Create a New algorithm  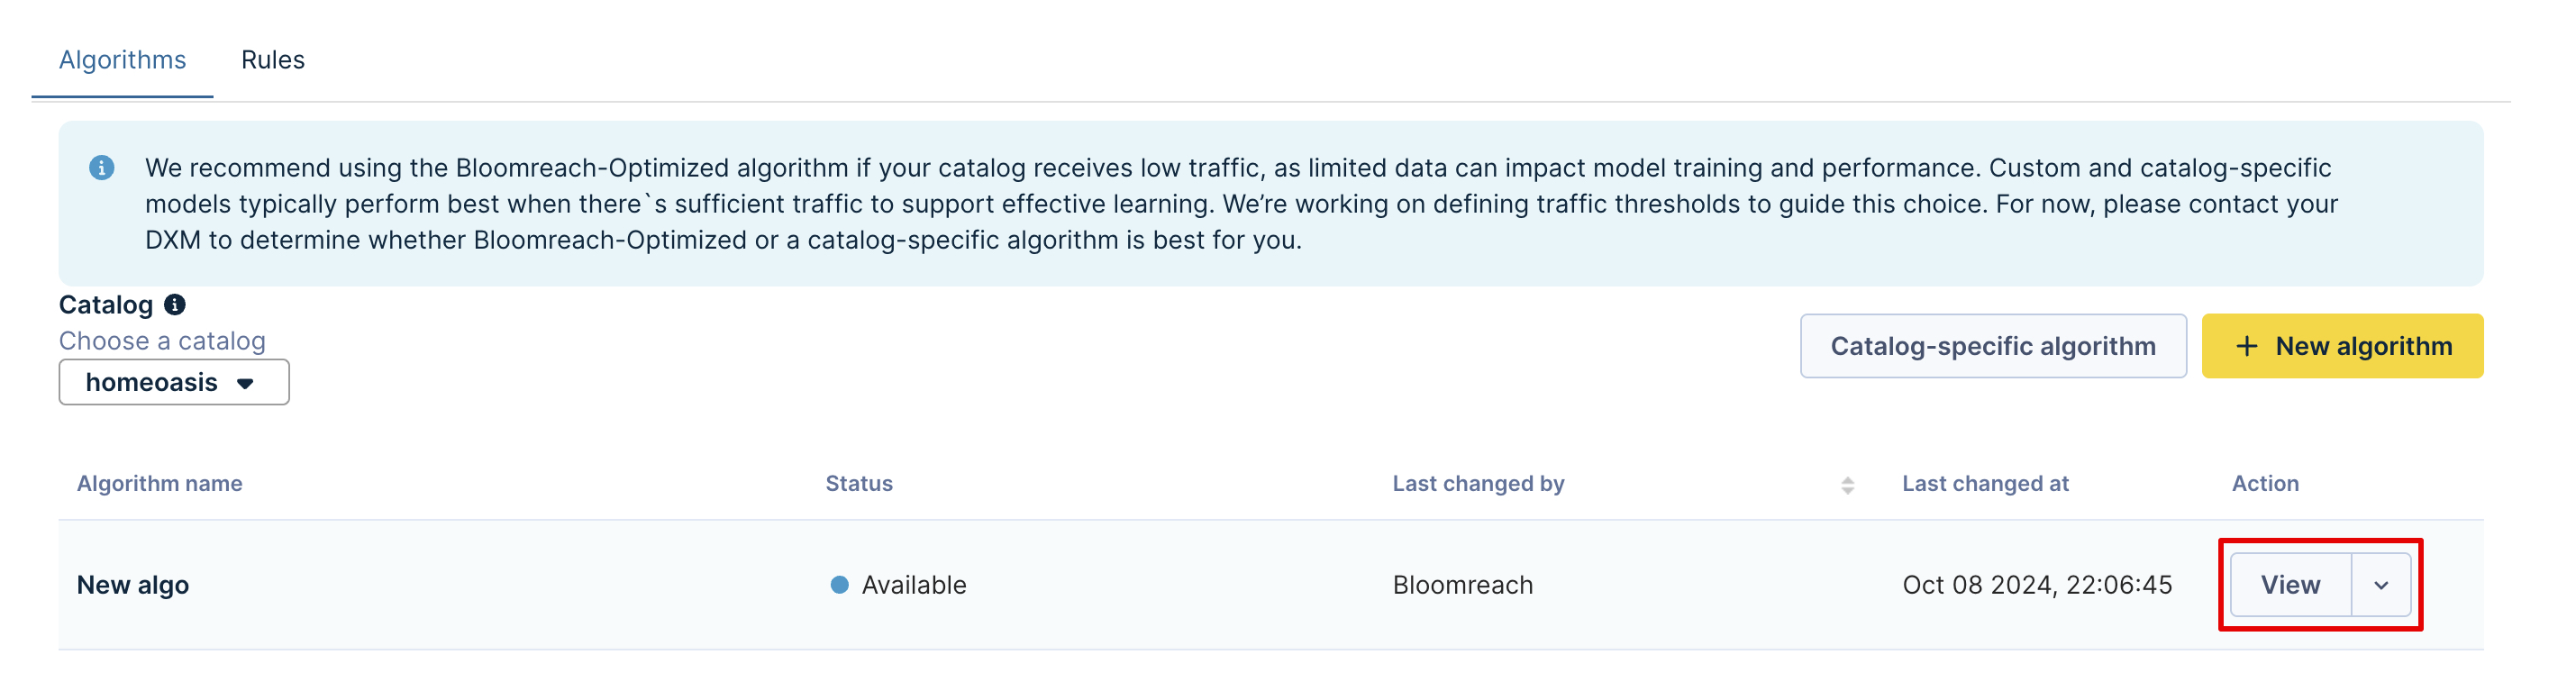(x=2341, y=347)
